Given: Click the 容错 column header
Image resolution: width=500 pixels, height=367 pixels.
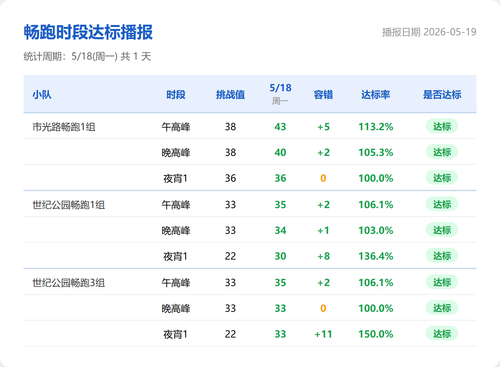Looking at the screenshot, I should [323, 95].
